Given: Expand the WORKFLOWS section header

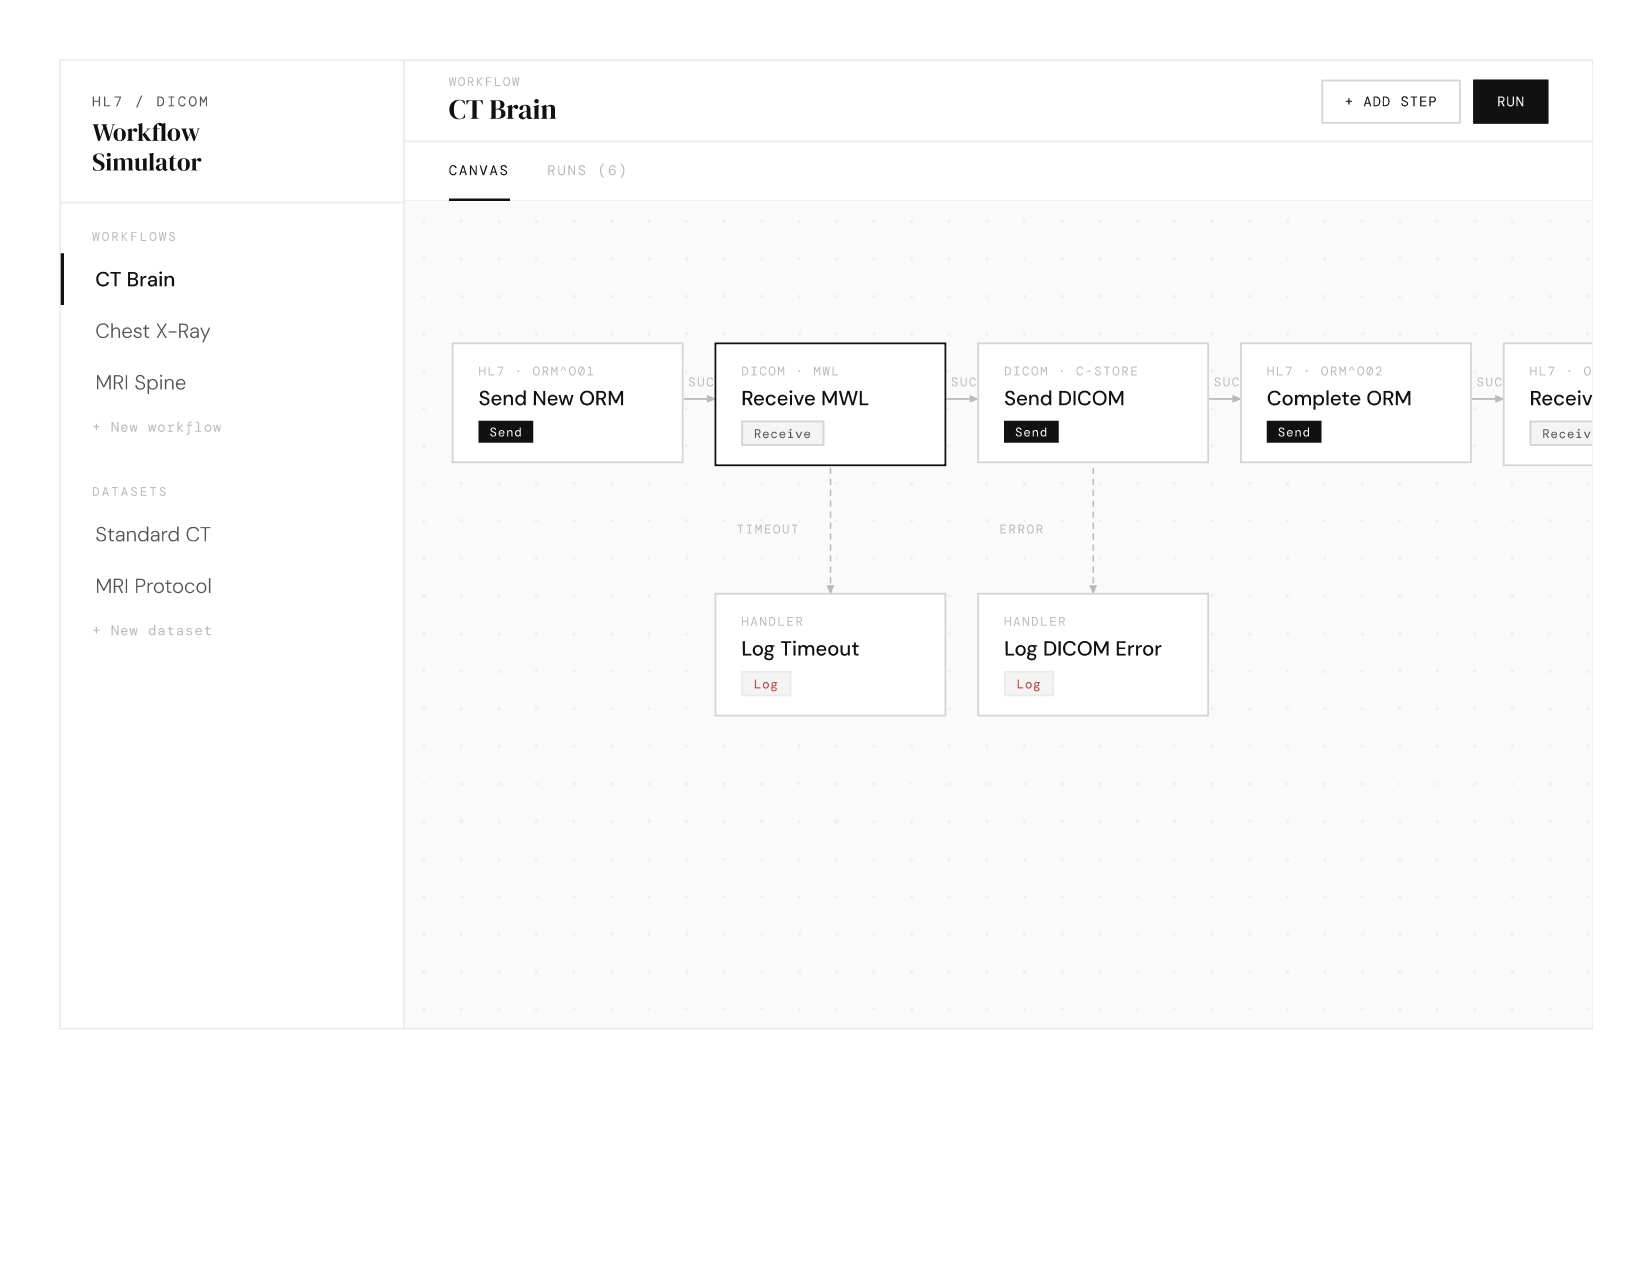Looking at the screenshot, I should [134, 236].
